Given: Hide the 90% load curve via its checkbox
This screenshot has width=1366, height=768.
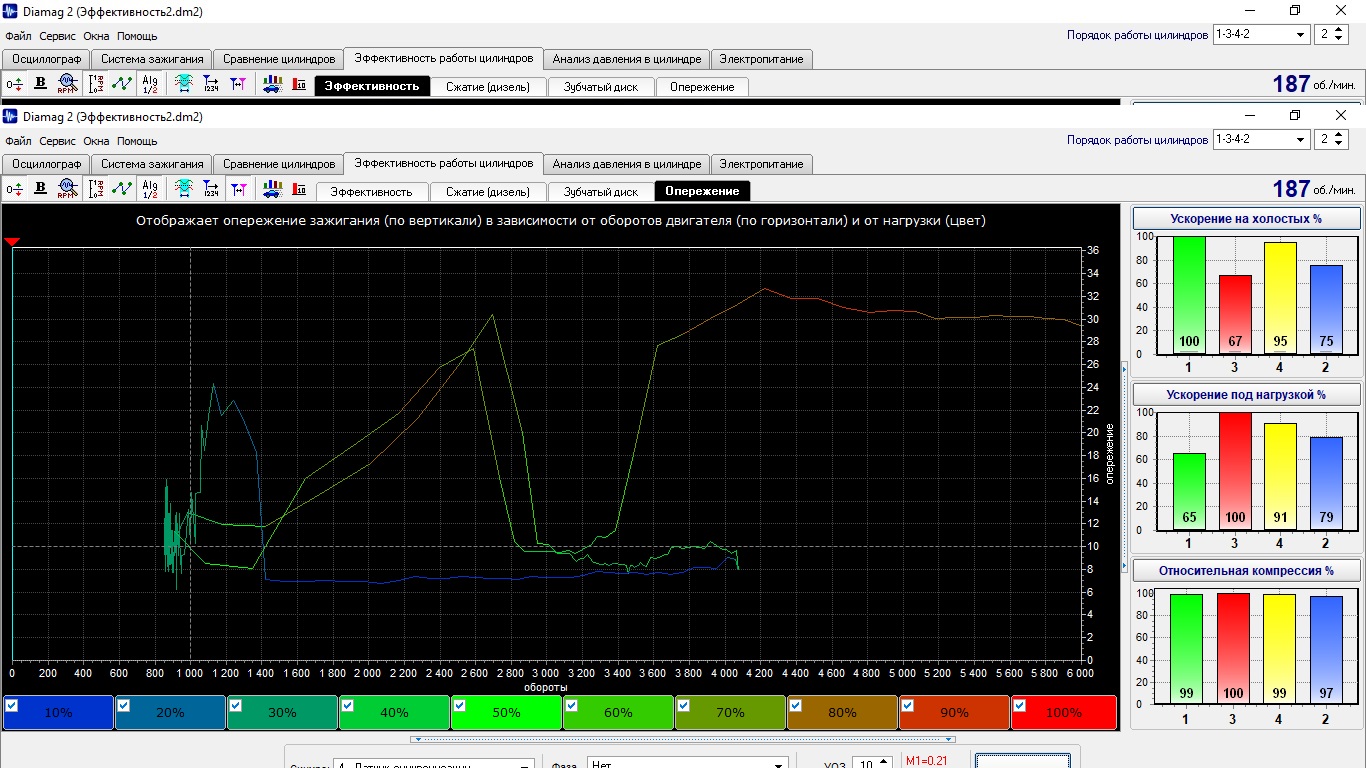Looking at the screenshot, I should (907, 705).
